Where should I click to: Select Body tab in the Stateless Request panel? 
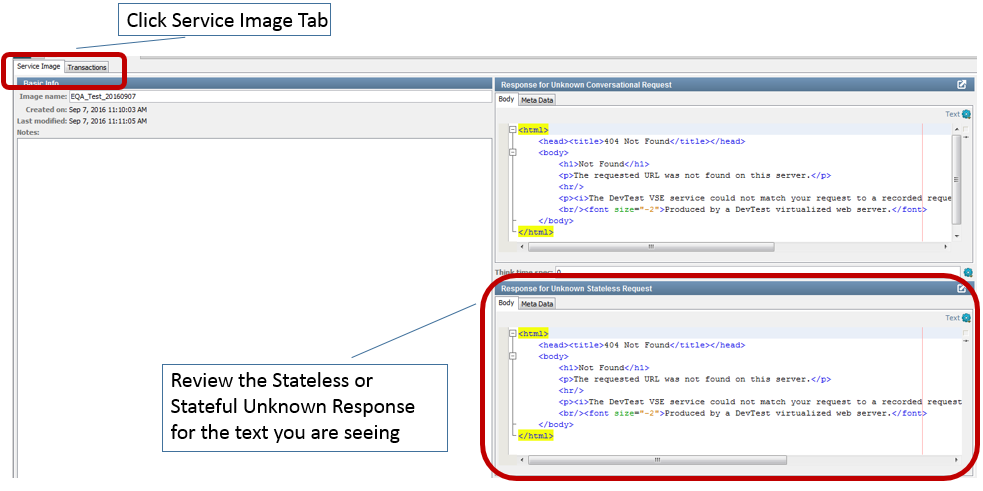tap(507, 303)
